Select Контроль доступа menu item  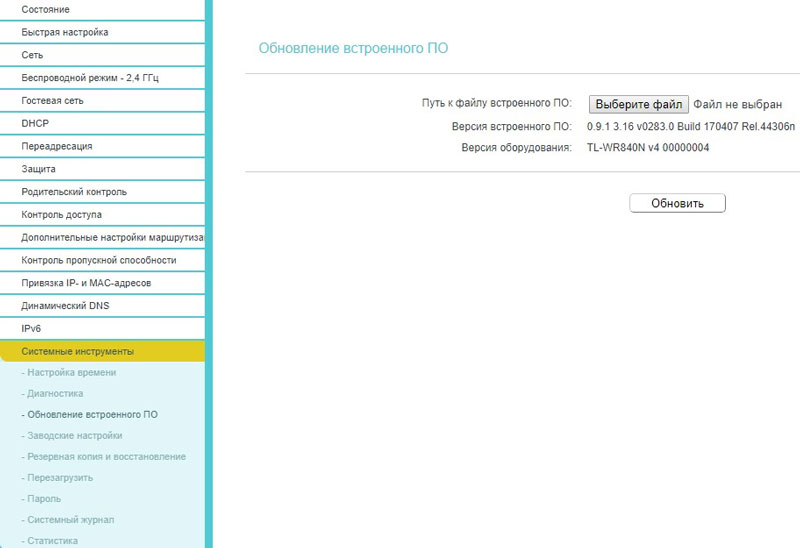(x=102, y=214)
